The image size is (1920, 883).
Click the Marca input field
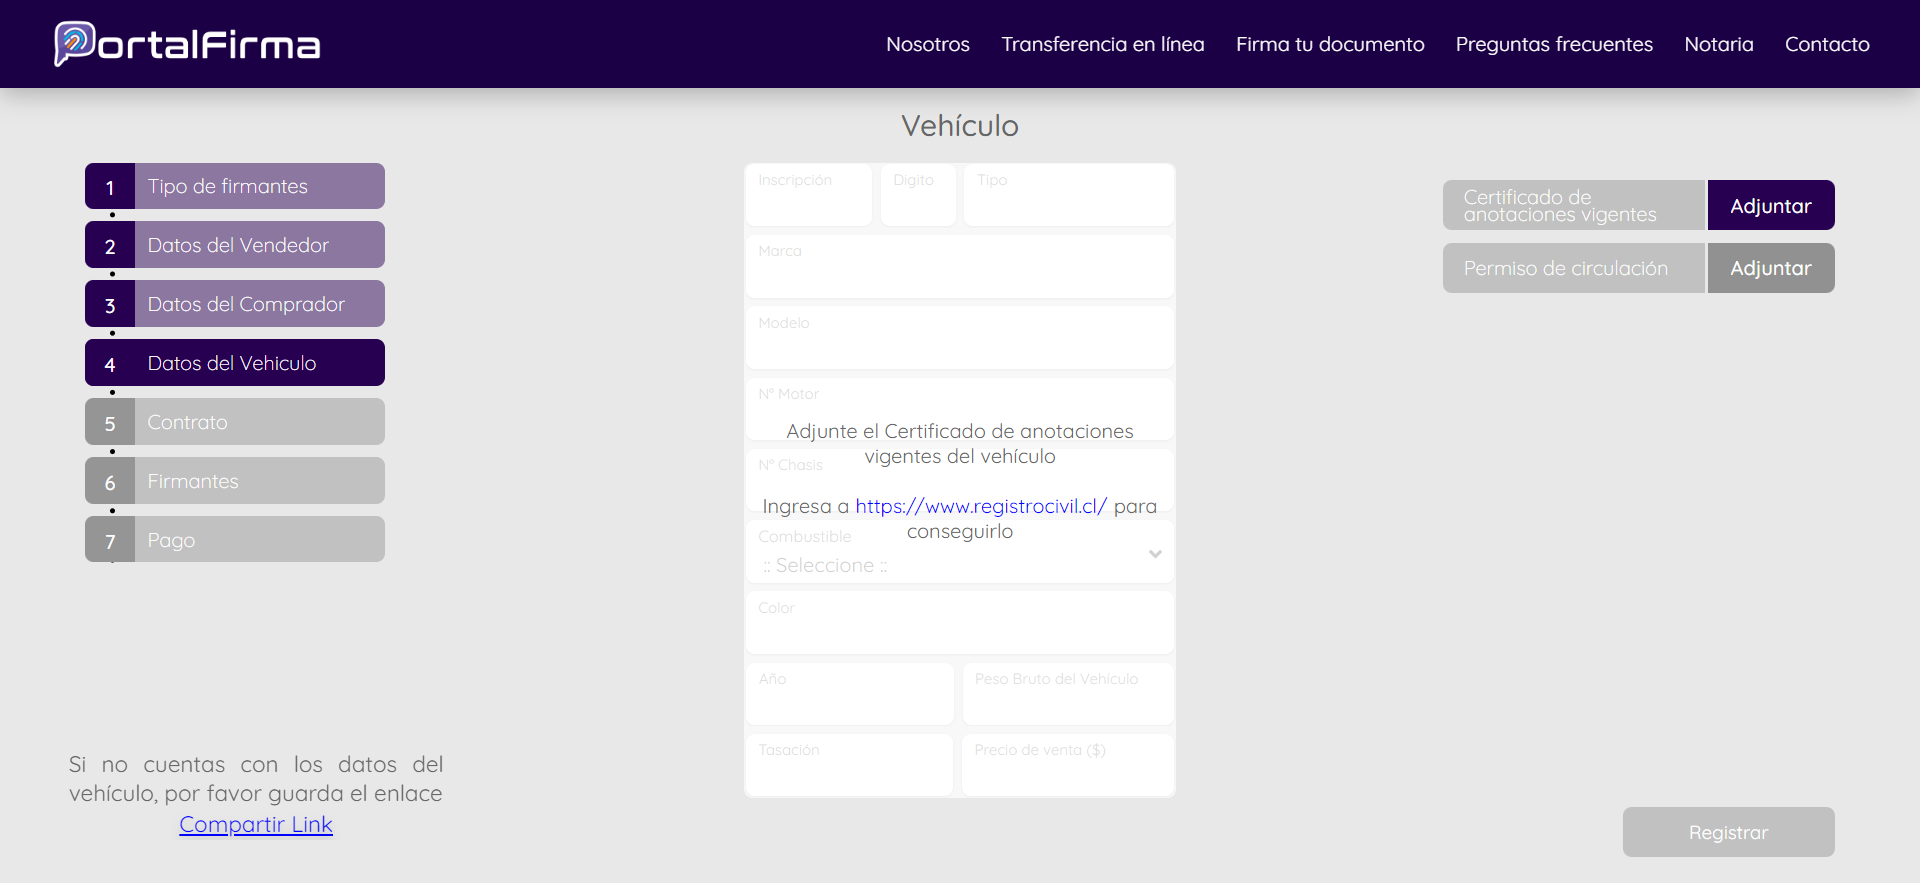[958, 274]
